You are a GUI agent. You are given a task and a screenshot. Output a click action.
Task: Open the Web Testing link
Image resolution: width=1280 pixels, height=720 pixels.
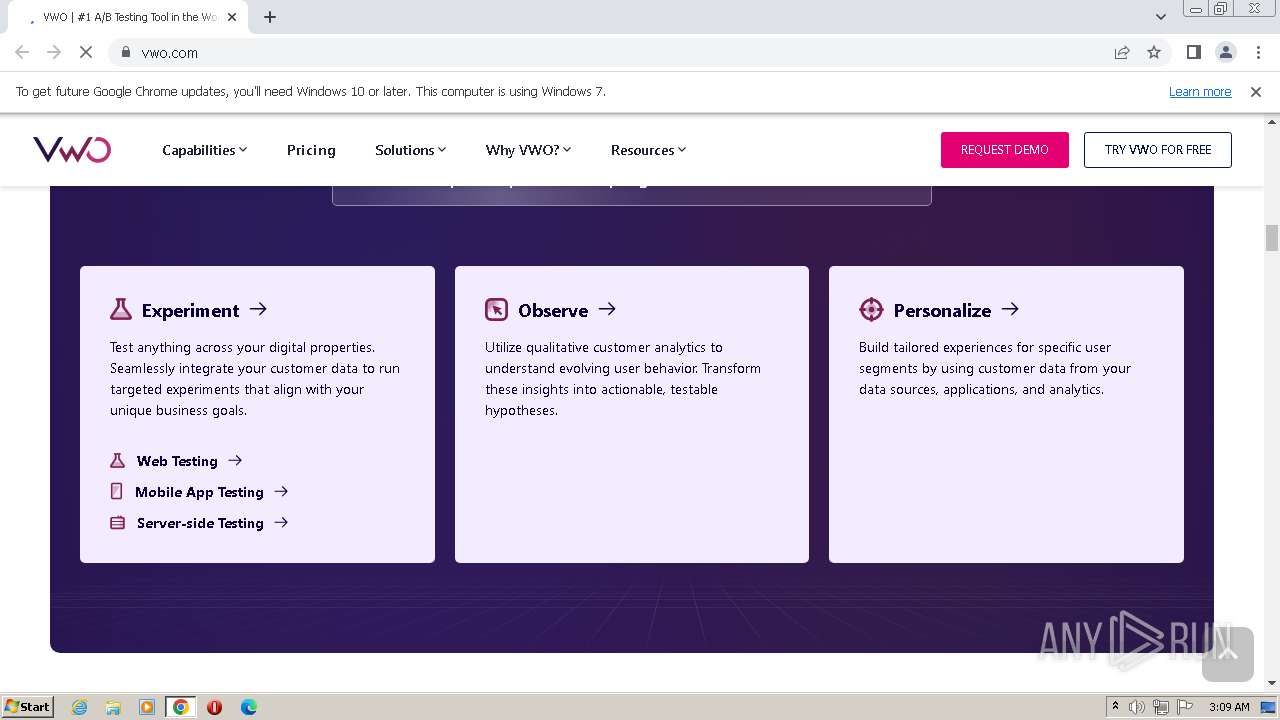click(x=177, y=461)
